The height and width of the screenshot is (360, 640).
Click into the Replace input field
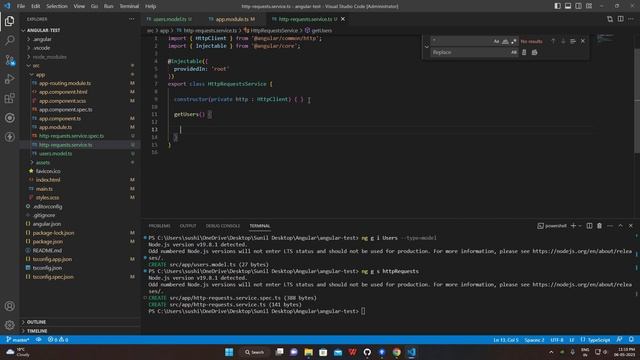pos(469,52)
